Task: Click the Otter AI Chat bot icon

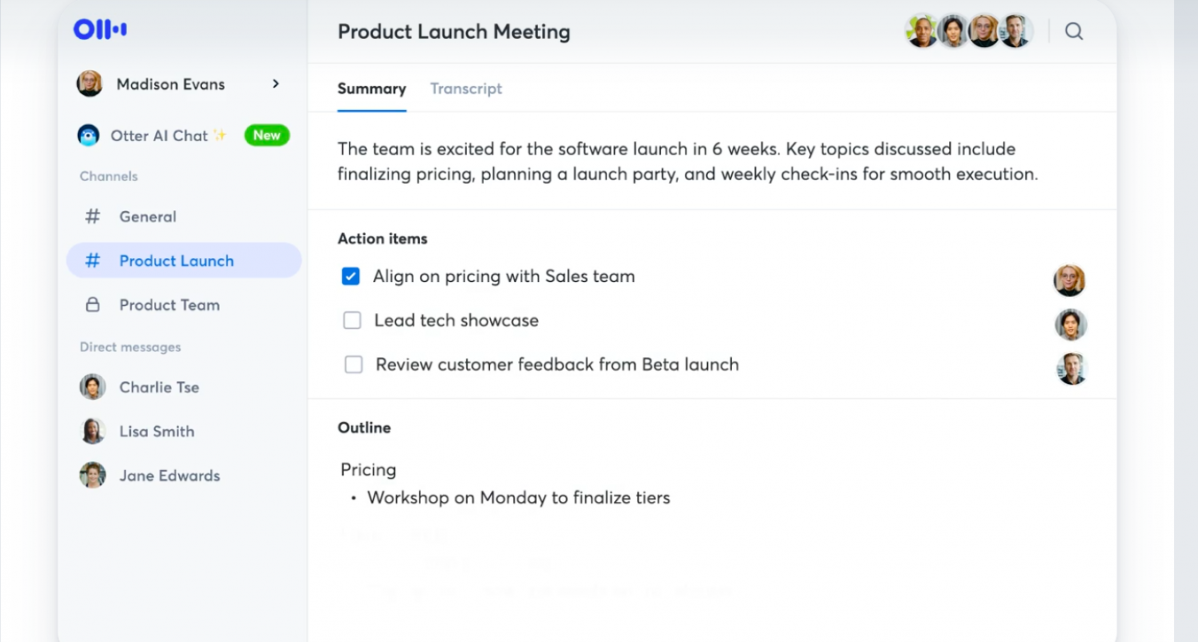Action: click(x=89, y=135)
